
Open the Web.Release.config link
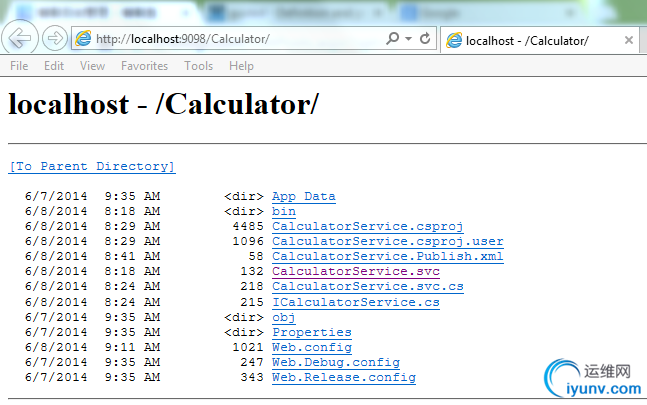(x=344, y=377)
